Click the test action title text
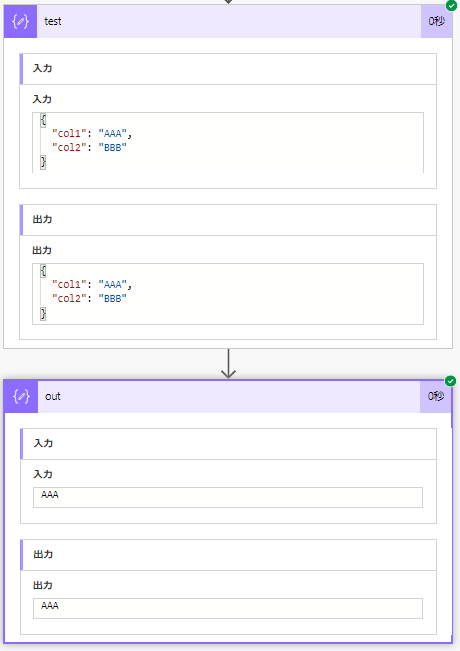Screen dimensions: 460x651 (x=53, y=21)
